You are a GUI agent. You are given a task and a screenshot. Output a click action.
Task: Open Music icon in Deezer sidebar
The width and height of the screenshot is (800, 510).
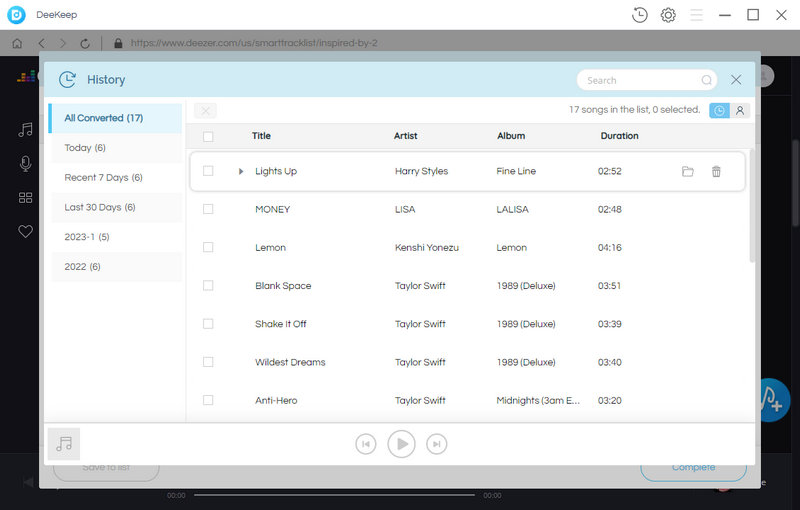click(x=25, y=130)
